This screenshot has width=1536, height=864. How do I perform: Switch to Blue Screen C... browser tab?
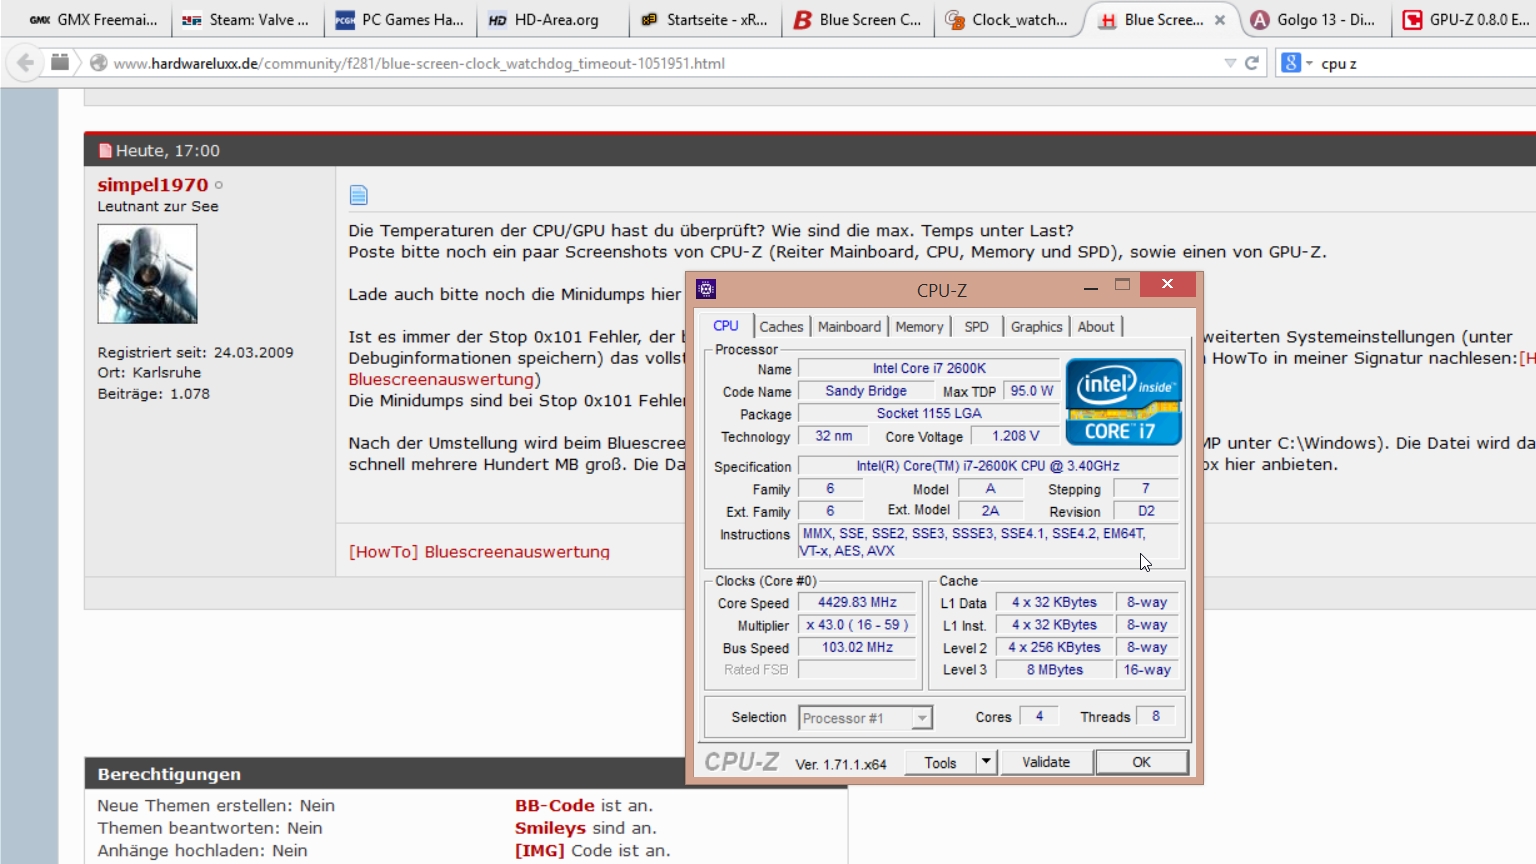coord(858,20)
